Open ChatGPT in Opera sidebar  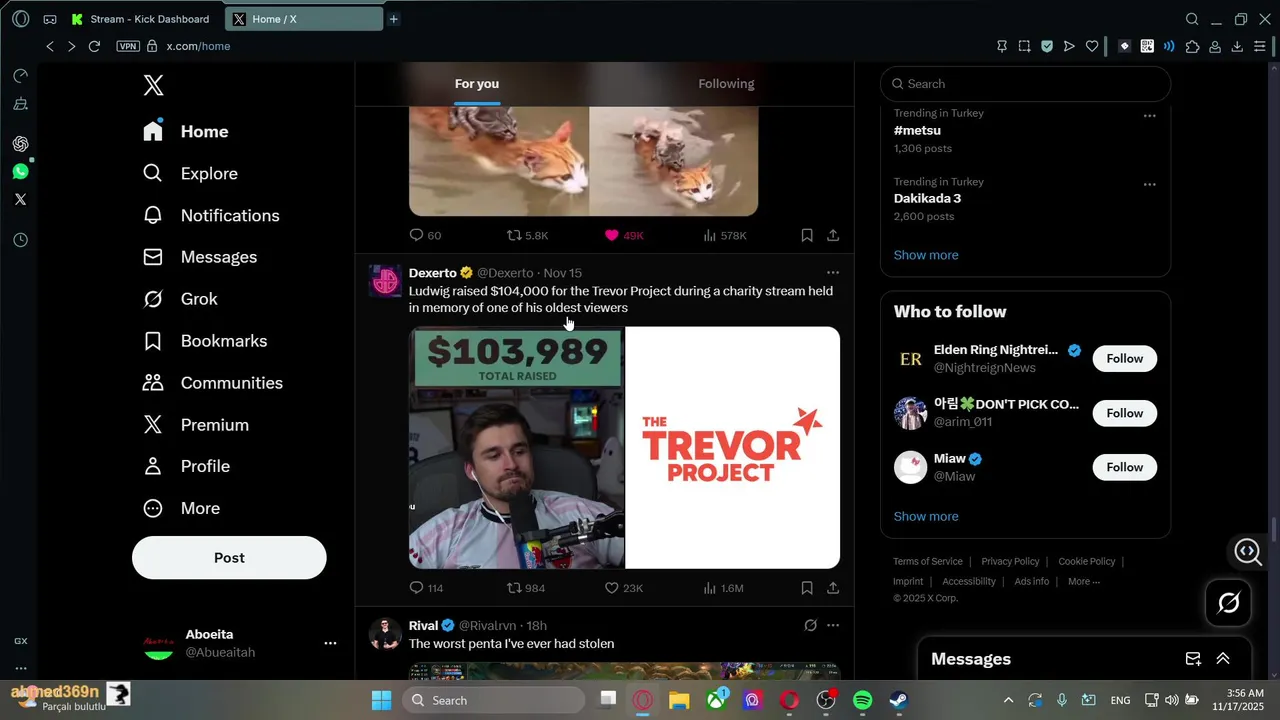[20, 144]
